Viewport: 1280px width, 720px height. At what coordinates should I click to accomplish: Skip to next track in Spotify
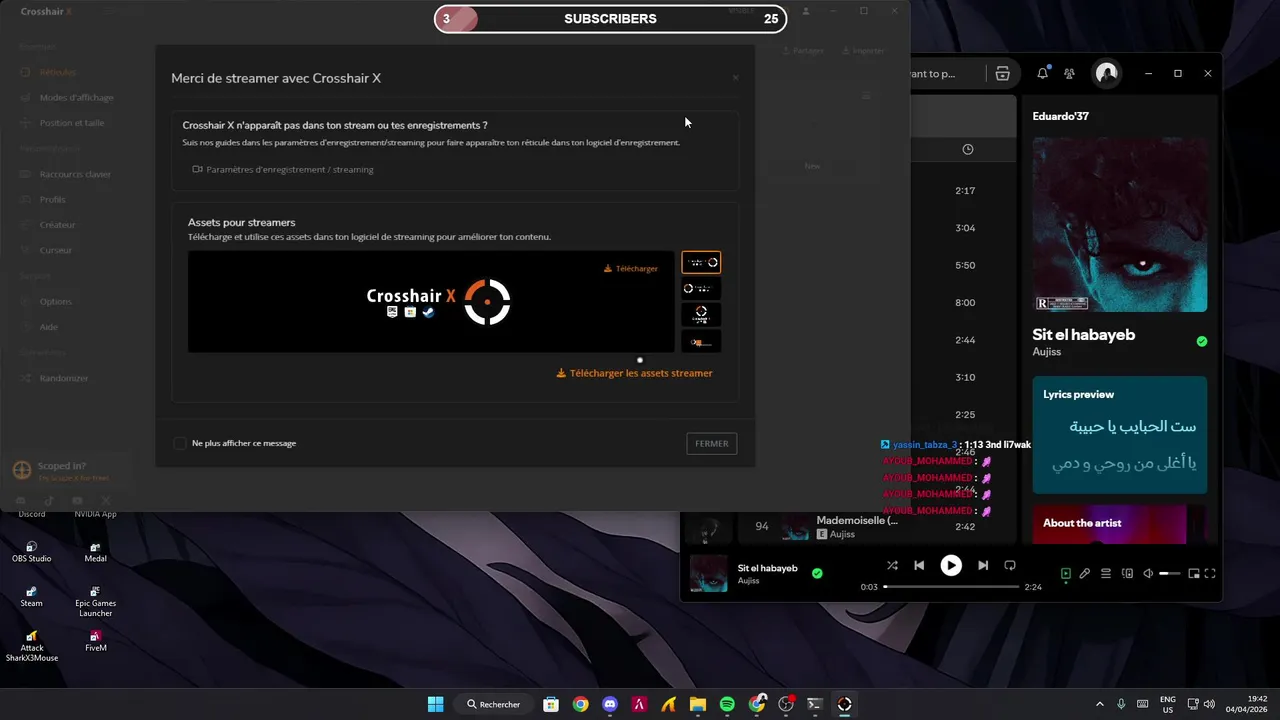(x=983, y=565)
